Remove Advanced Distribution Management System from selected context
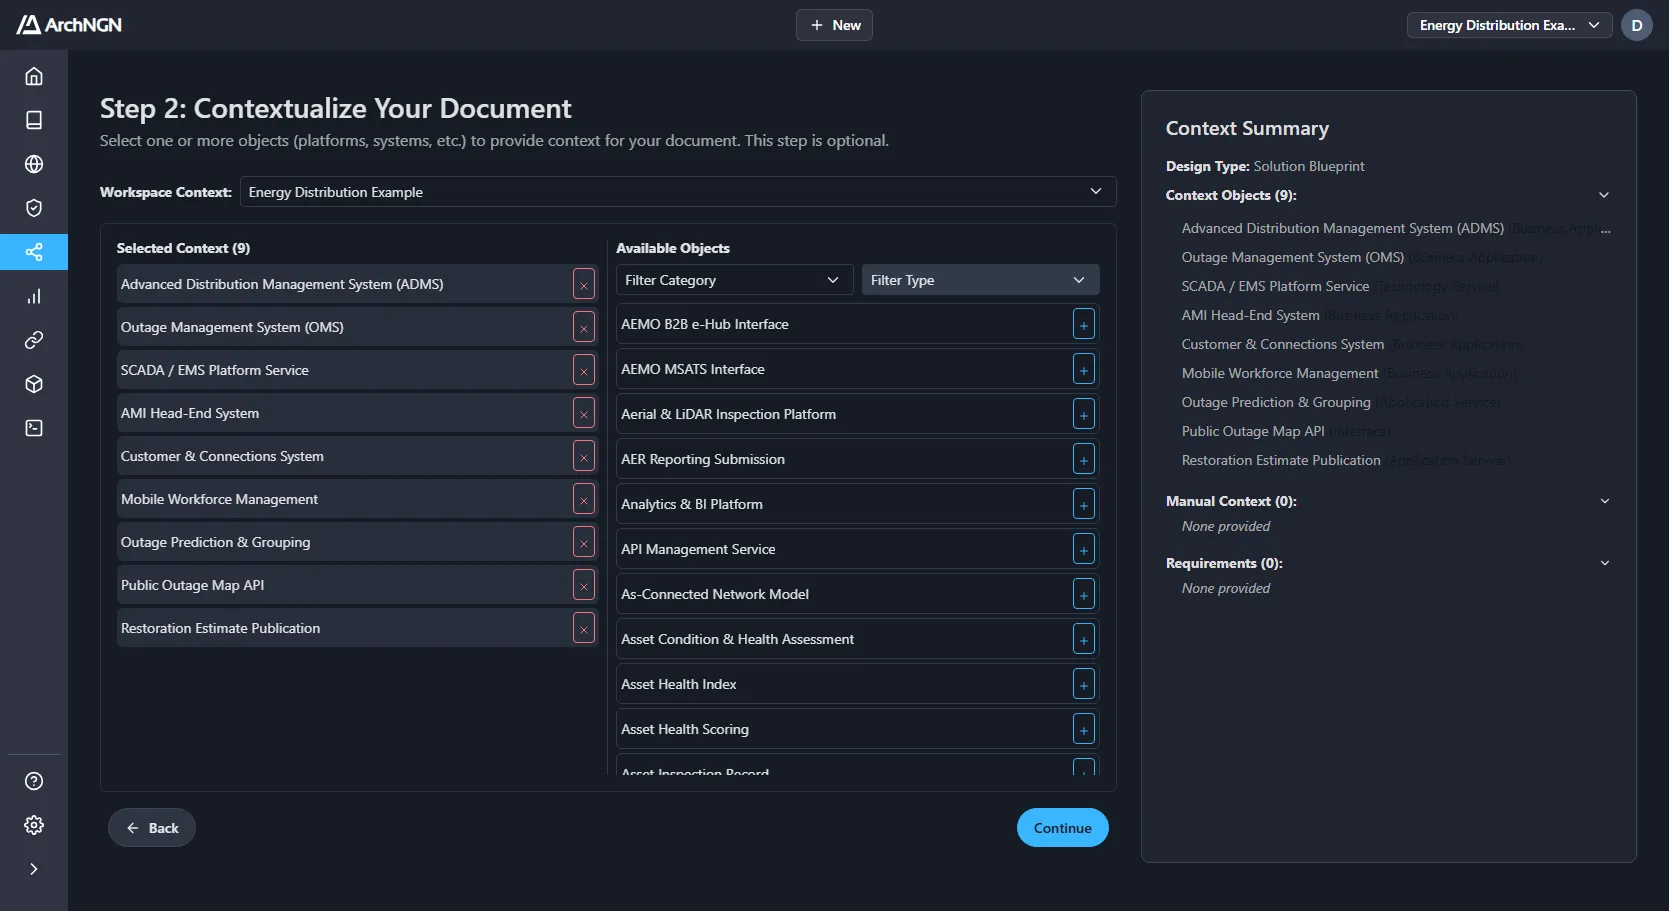Screen dimensions: 1669x911 tap(584, 284)
